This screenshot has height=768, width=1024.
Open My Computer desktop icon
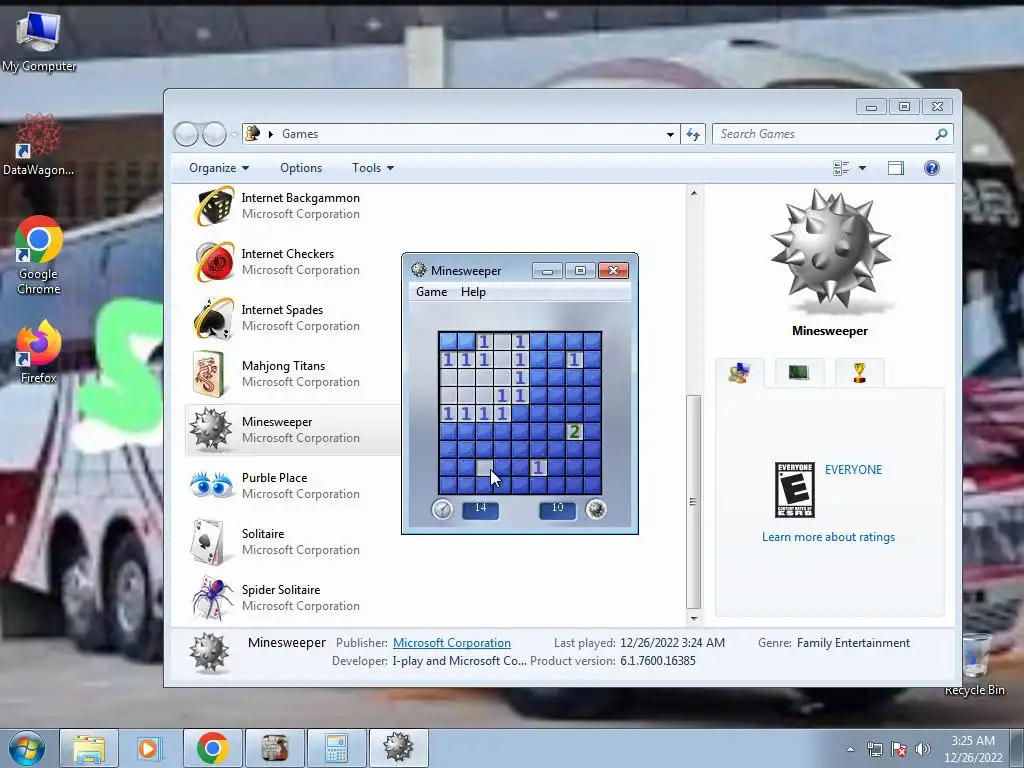tap(39, 40)
